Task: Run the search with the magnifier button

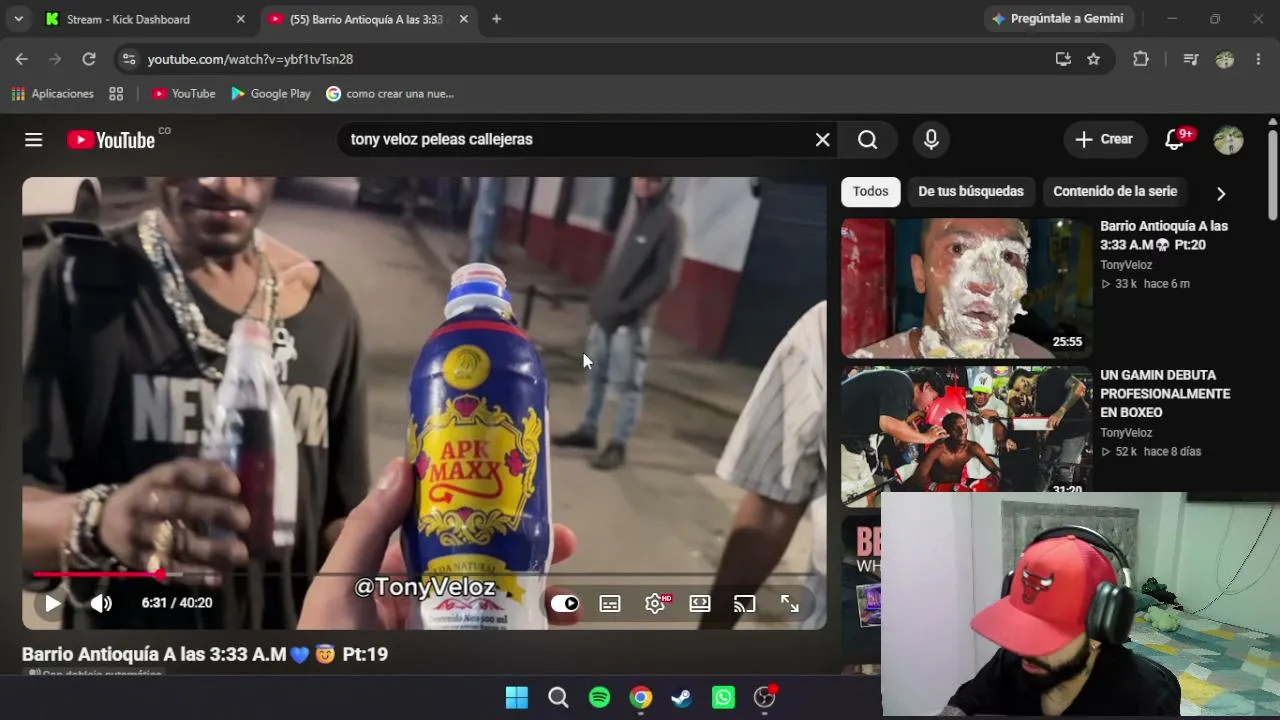Action: (x=867, y=140)
